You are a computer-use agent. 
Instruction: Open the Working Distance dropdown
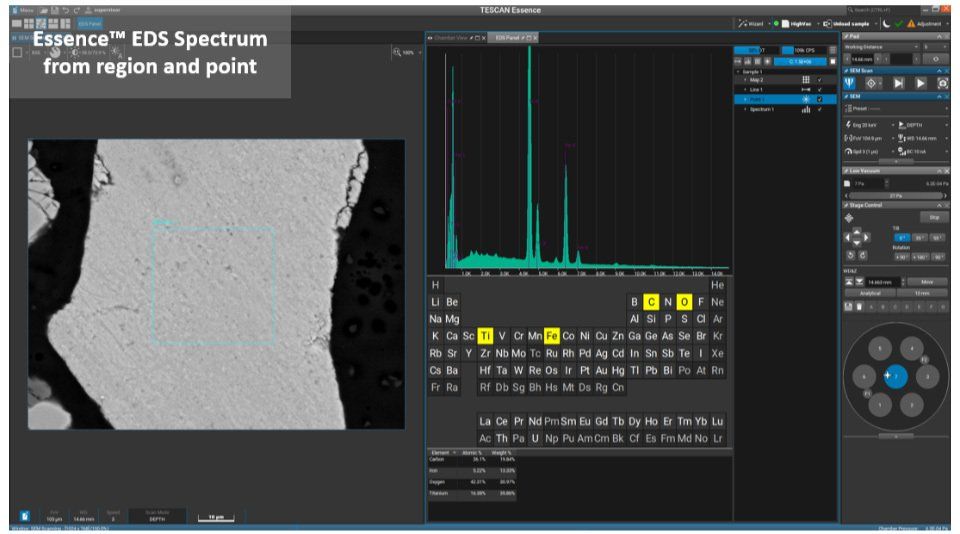(882, 47)
